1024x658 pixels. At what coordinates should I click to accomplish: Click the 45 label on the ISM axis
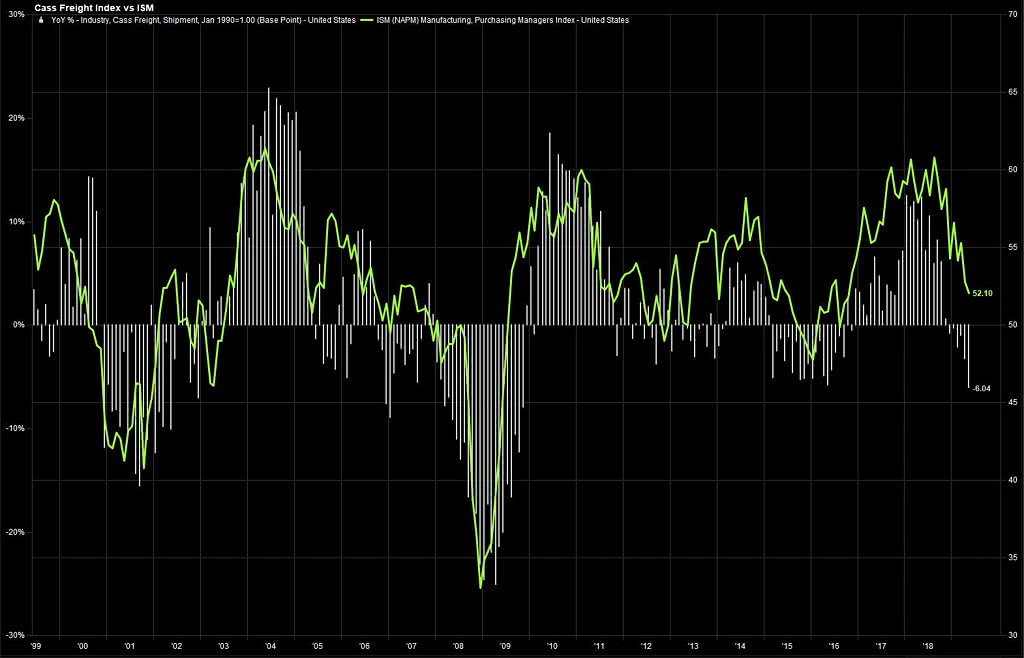(1012, 402)
